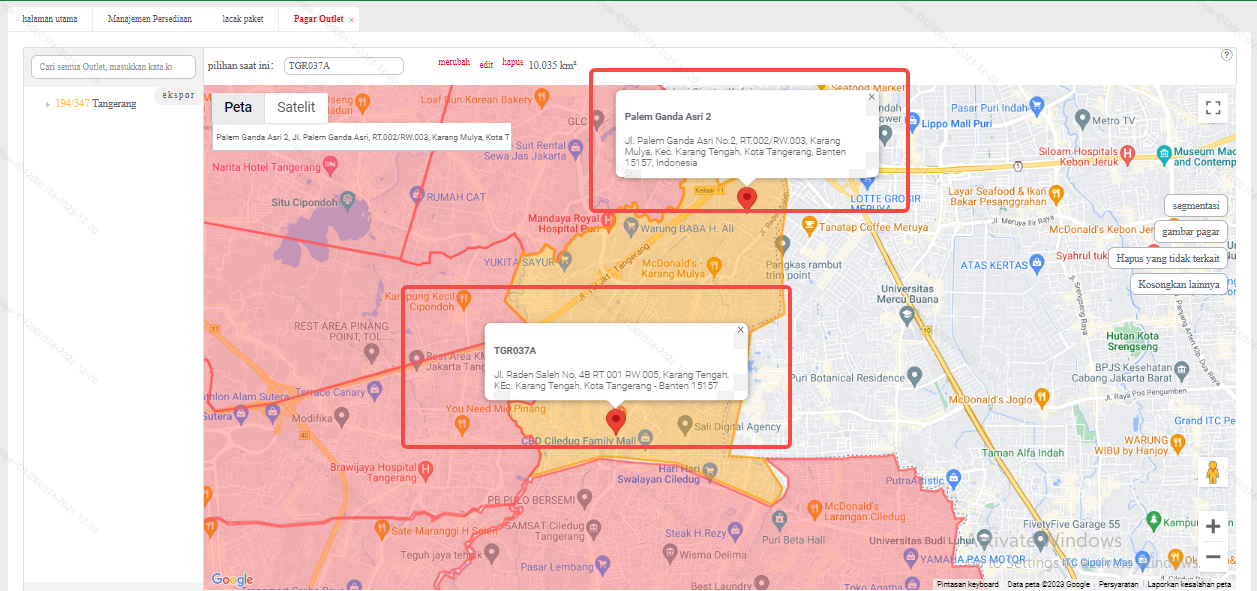Click the CBD Ciledug Family Mall icon
Screen dimensions: 1257x591
[x=646, y=438]
